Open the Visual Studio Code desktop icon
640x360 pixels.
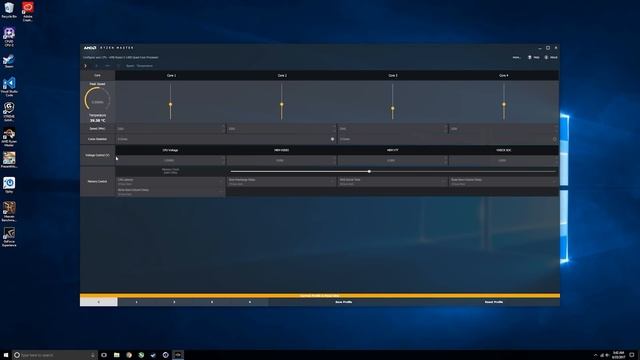(9, 87)
